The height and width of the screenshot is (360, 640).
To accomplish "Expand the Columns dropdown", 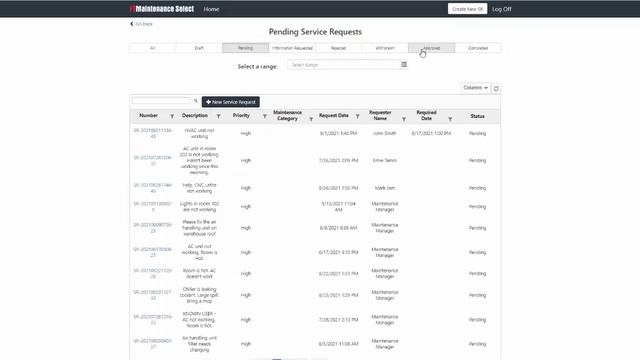I will pos(476,88).
